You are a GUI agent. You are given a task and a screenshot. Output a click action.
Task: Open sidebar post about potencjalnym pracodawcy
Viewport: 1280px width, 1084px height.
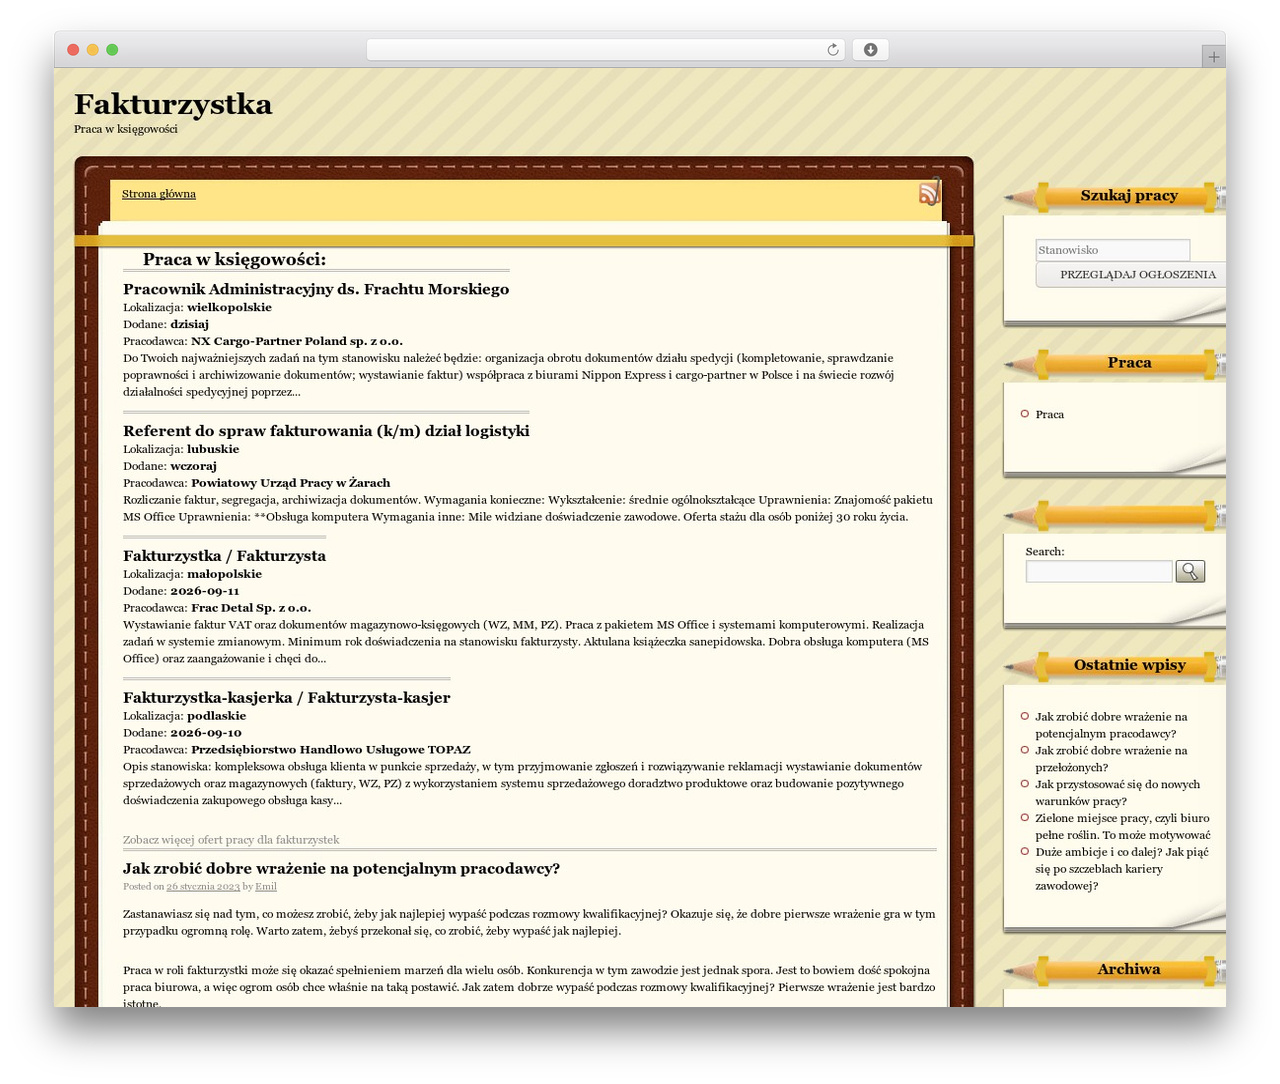1111,725
